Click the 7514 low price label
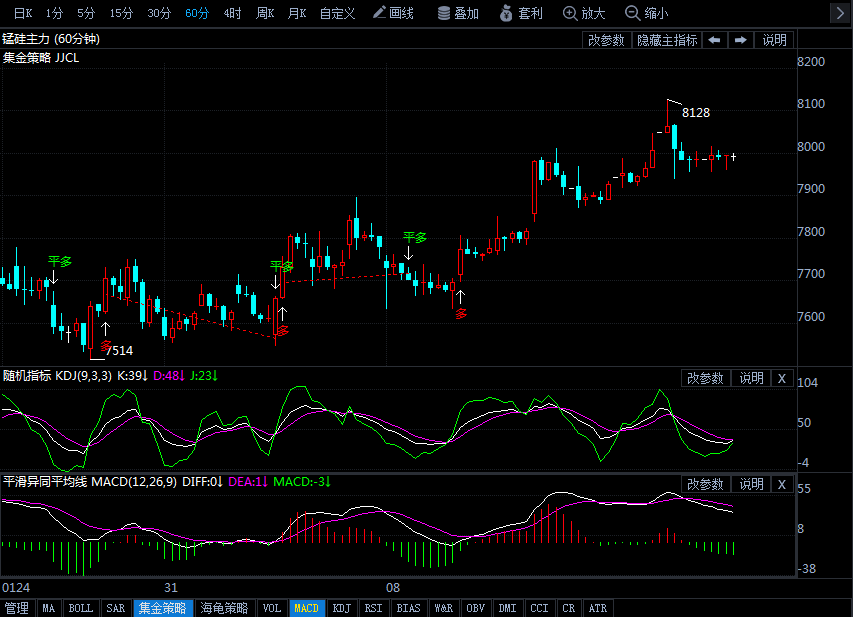Screen dimensions: 853x617 119,350
